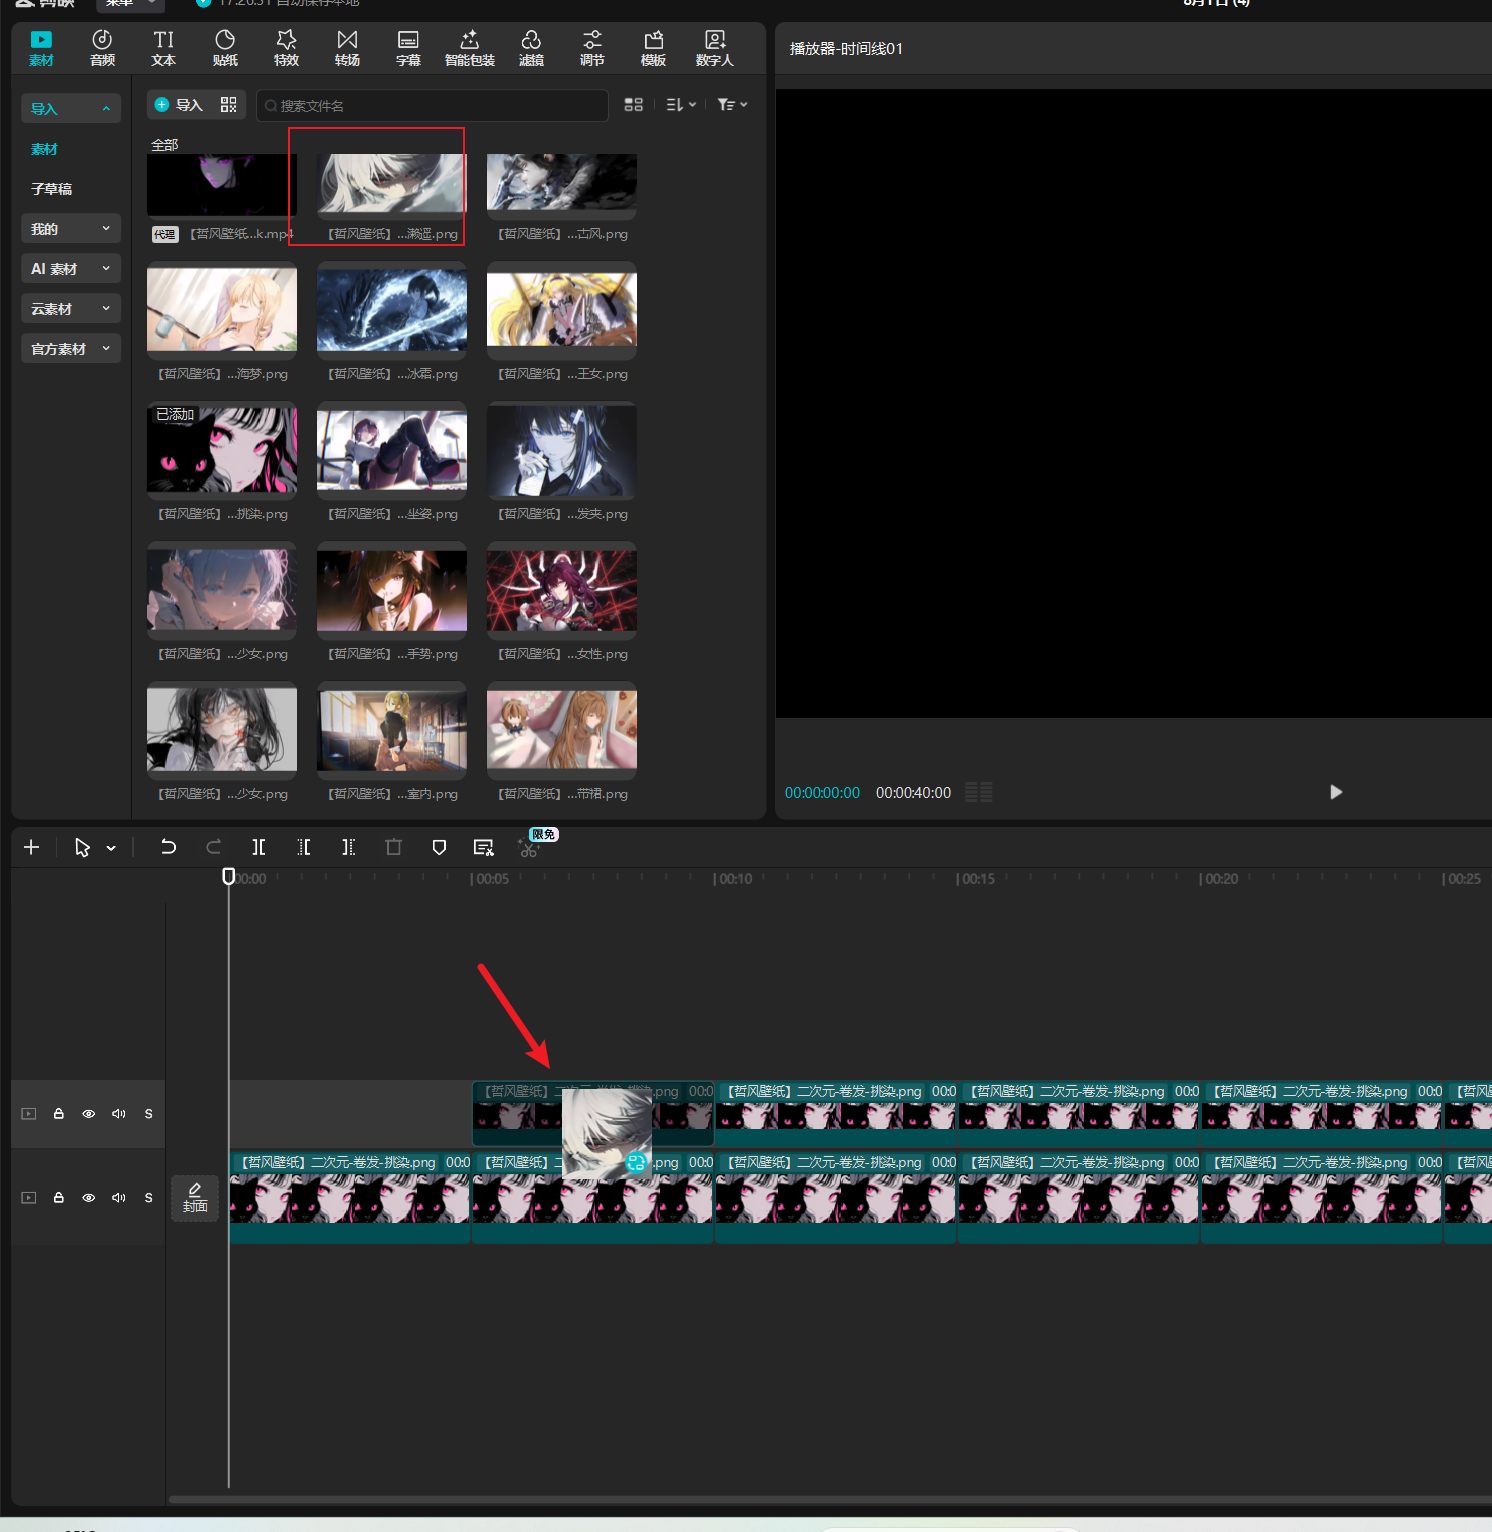Select the 坐姿.png media thumbnail
1492x1532 pixels.
point(392,450)
